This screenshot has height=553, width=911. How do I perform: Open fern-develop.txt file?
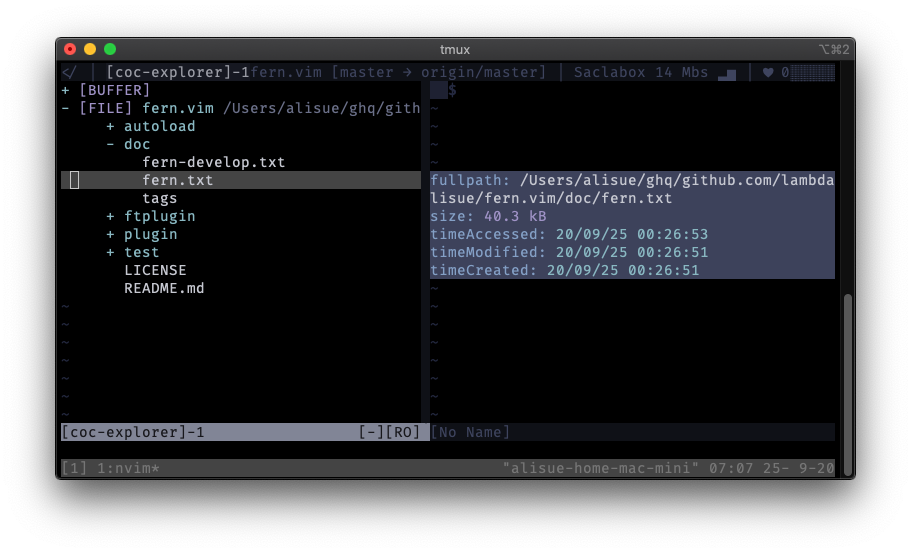214,163
